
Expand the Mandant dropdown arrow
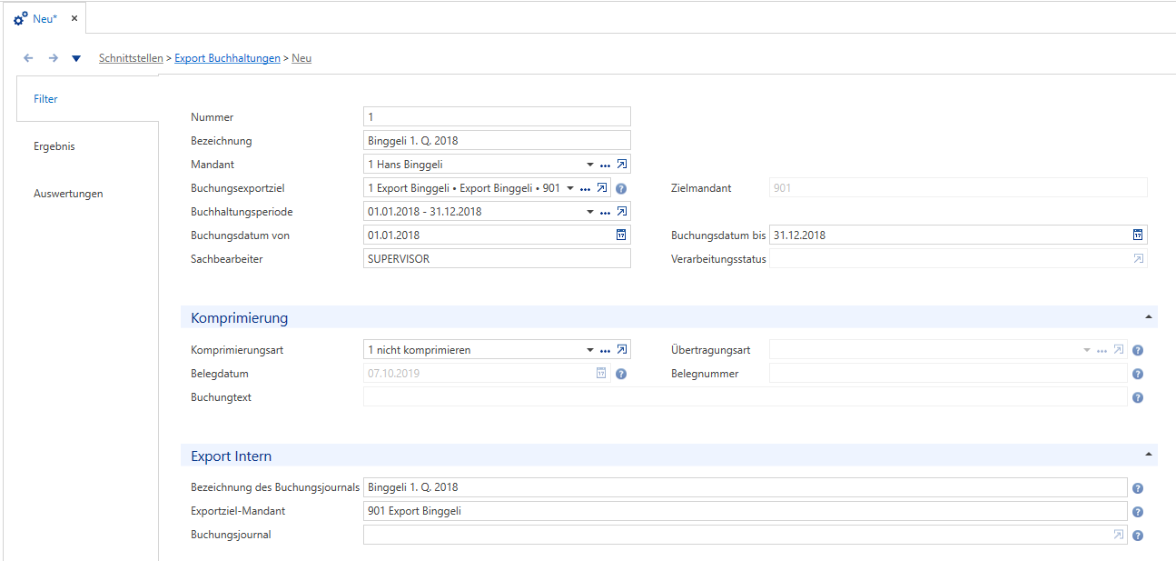click(x=589, y=164)
